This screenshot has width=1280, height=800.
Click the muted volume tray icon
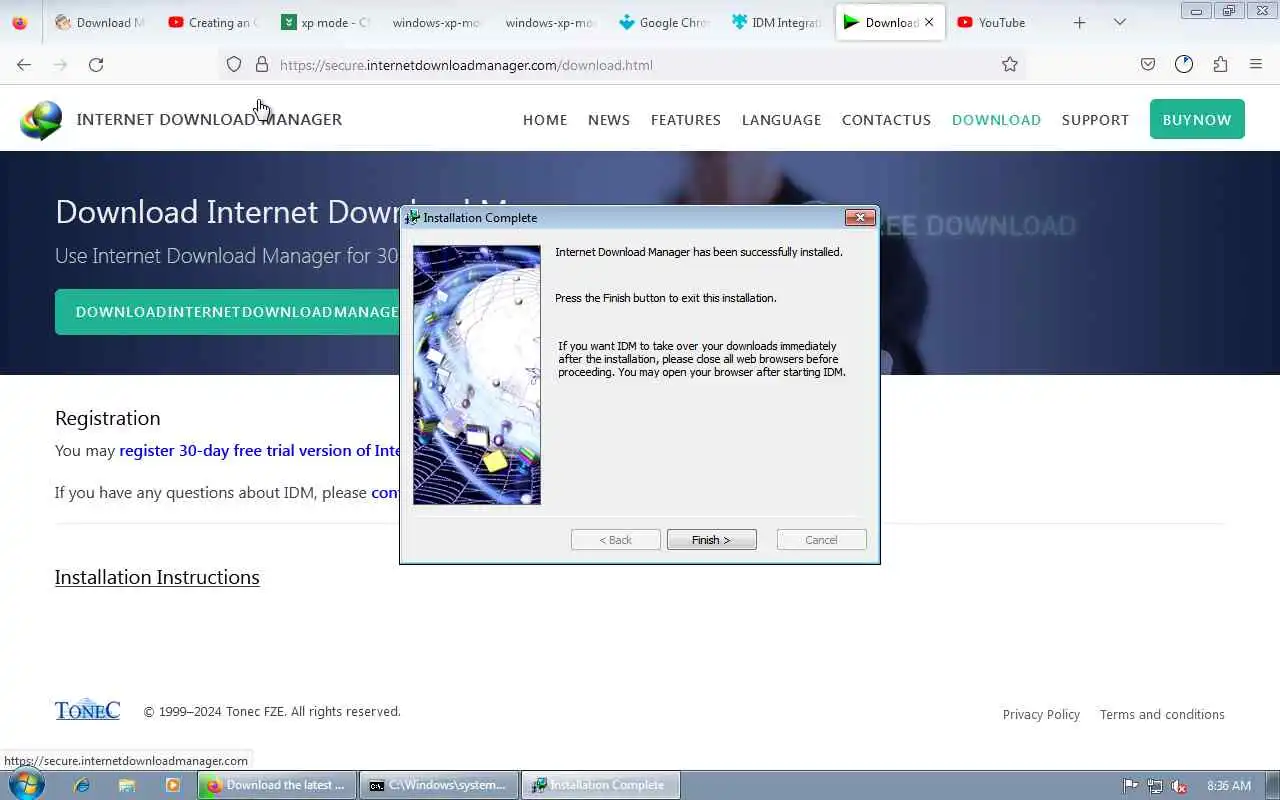(x=1179, y=786)
